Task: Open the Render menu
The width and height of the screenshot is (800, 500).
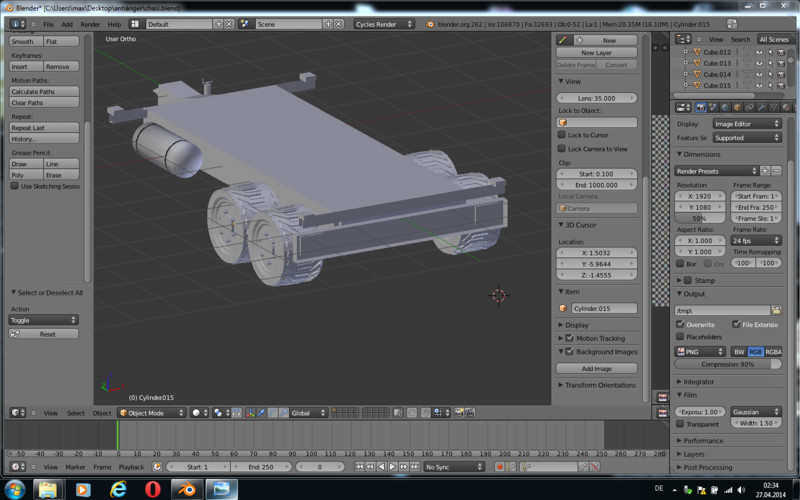Action: 90,24
